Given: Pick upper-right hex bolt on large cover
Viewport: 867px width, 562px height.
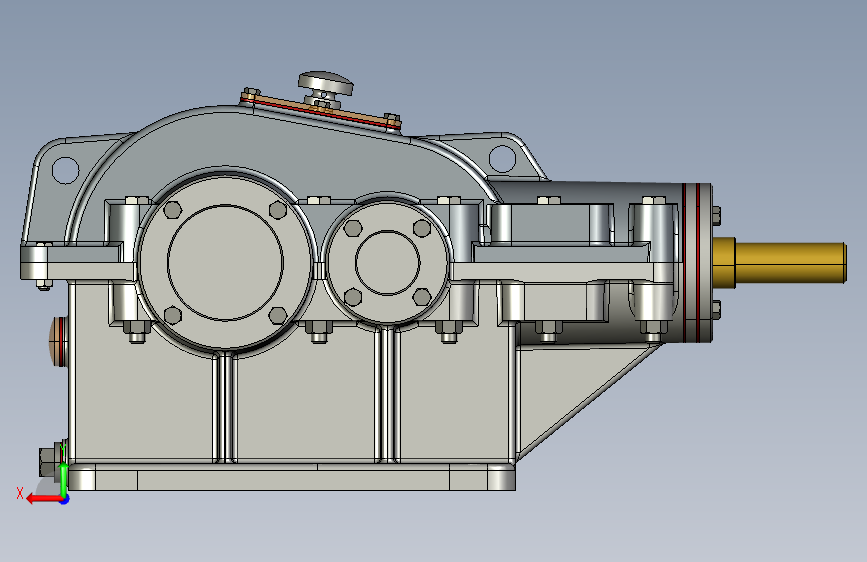Looking at the screenshot, I should [278, 210].
